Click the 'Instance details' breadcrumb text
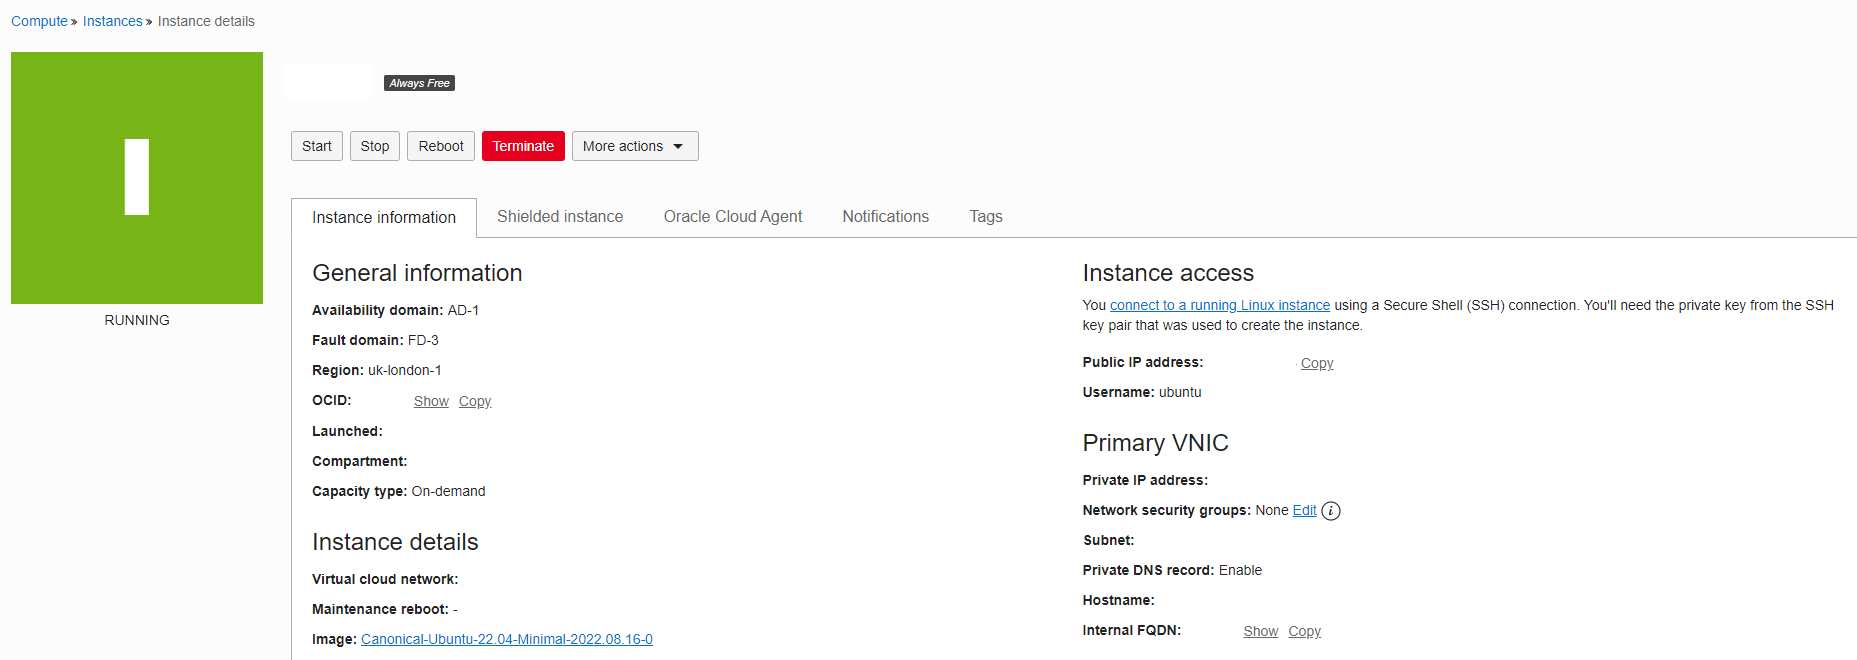1857x660 pixels. [x=206, y=21]
